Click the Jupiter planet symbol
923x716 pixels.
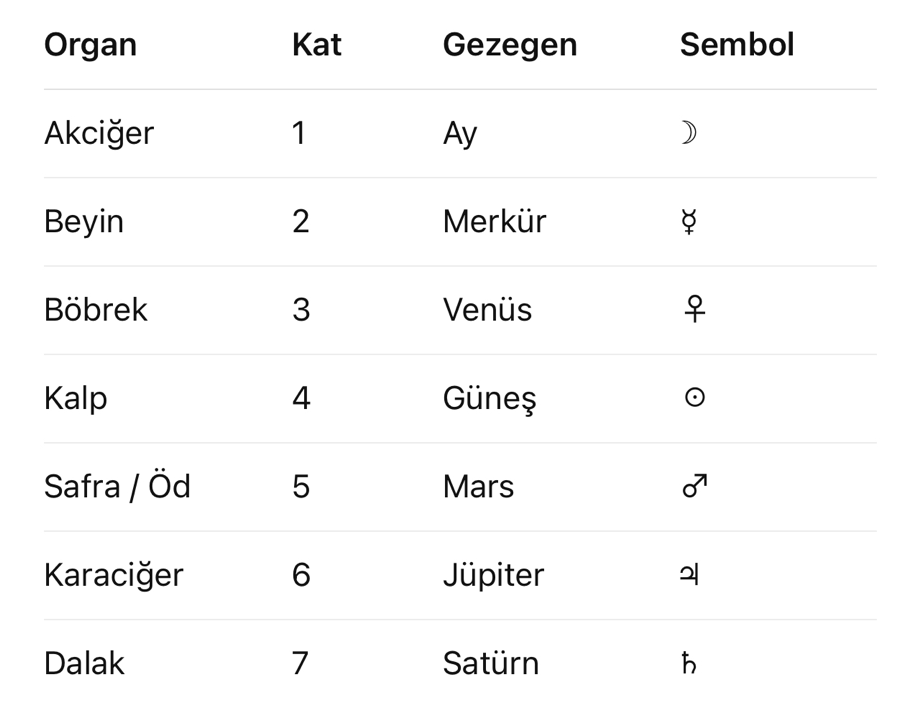tap(688, 575)
